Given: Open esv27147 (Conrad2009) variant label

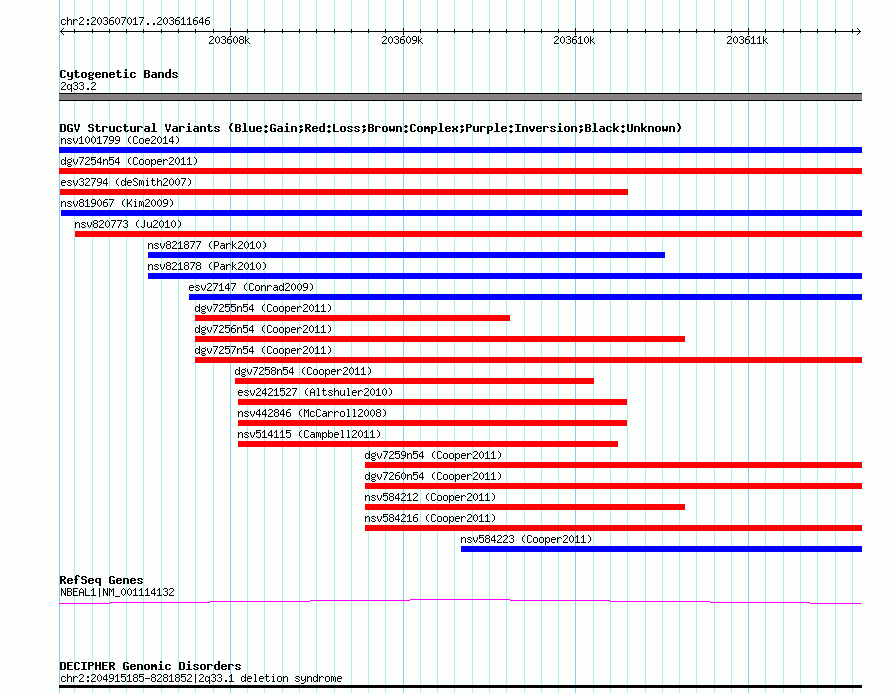Looking at the screenshot, I should coord(251,287).
